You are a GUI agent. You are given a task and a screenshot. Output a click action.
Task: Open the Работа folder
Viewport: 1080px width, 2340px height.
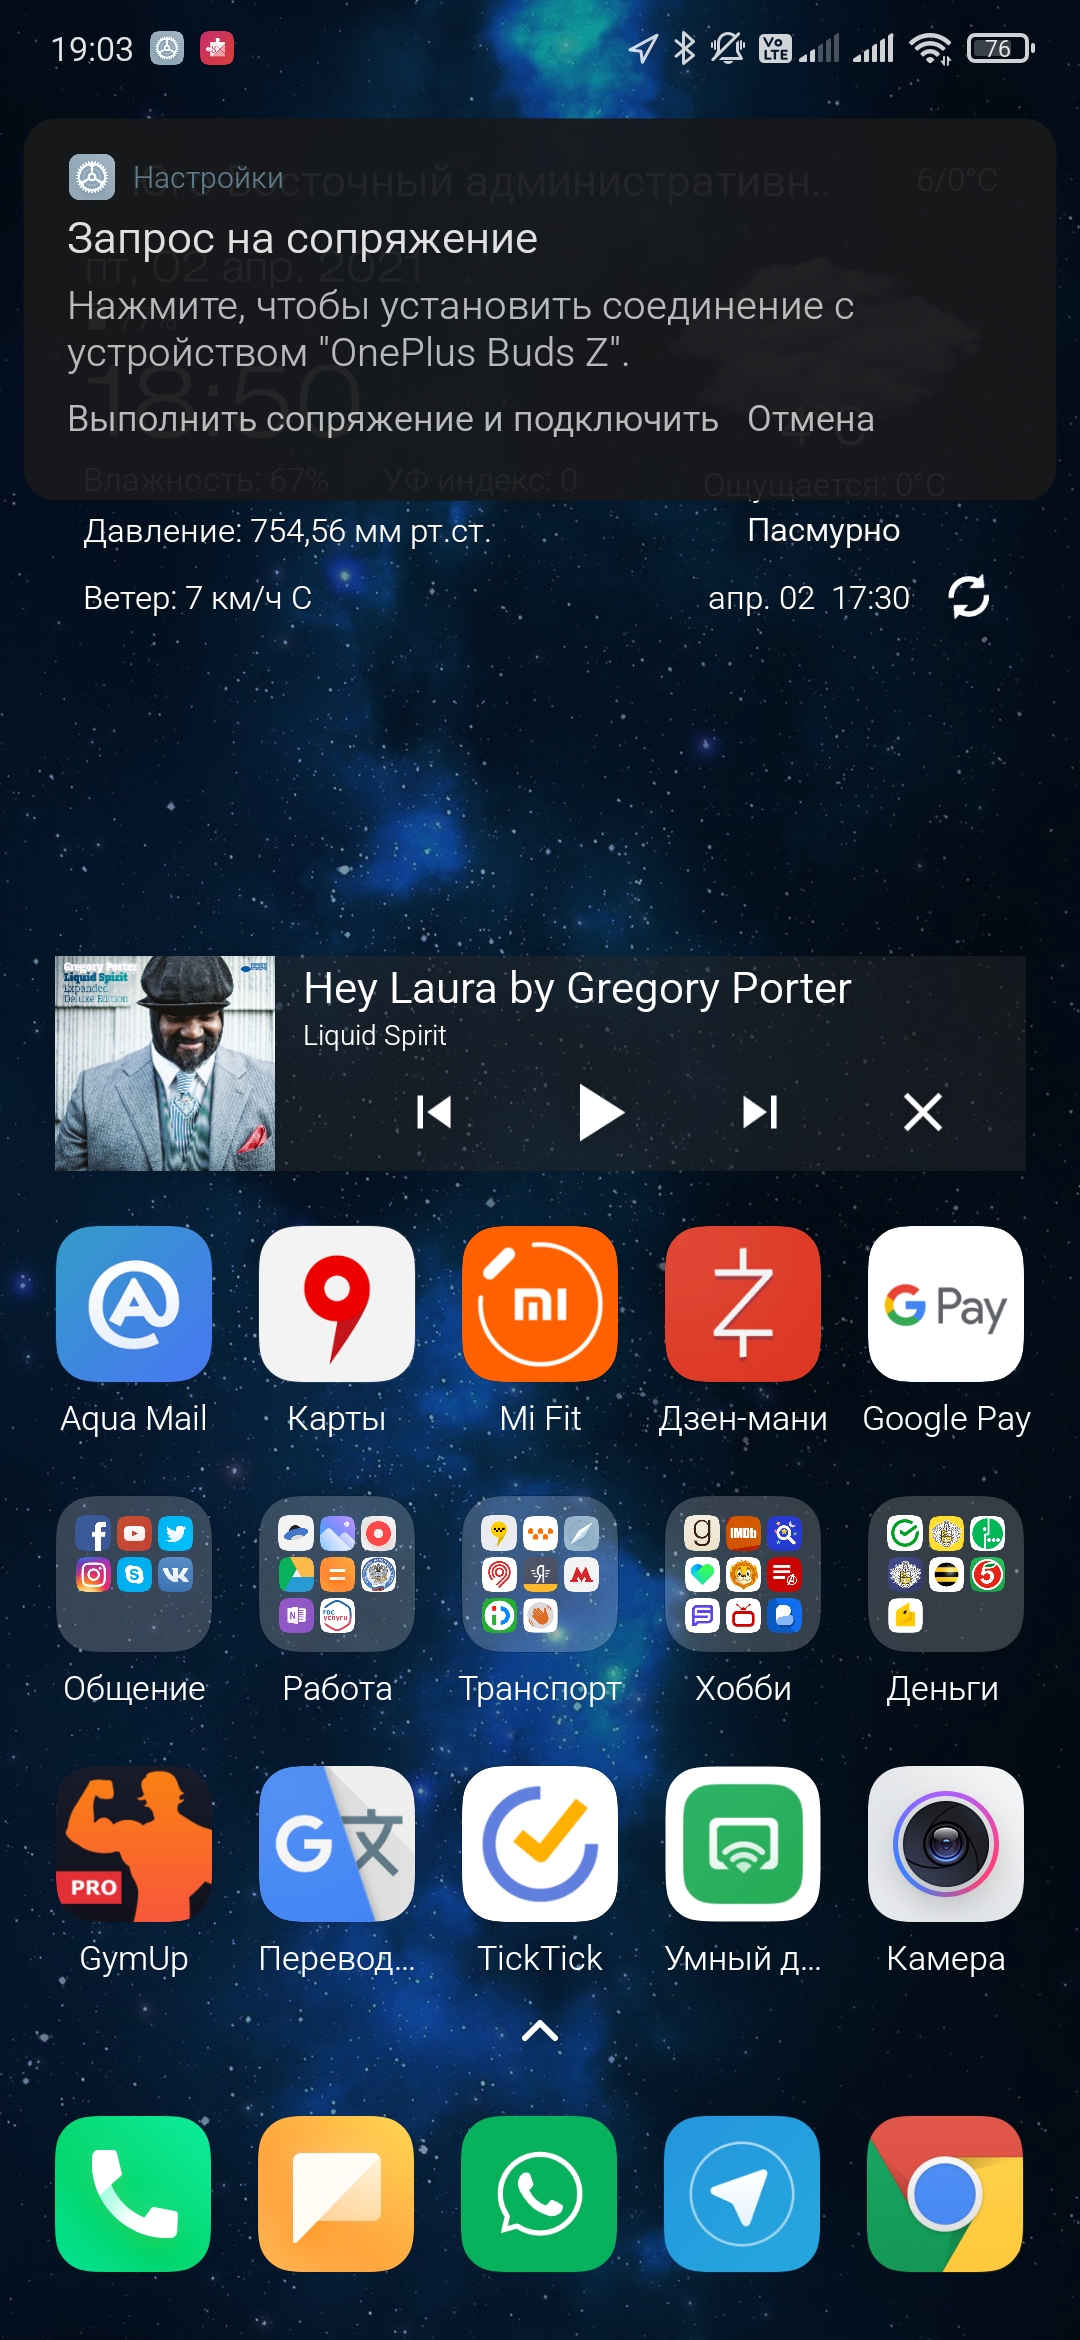pos(337,1574)
